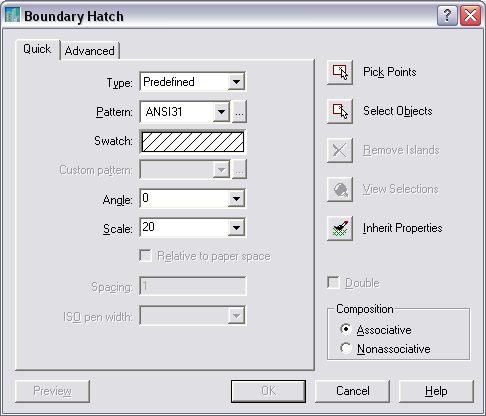Switch to the Advanced tab
The height and width of the screenshot is (416, 486).
90,51
